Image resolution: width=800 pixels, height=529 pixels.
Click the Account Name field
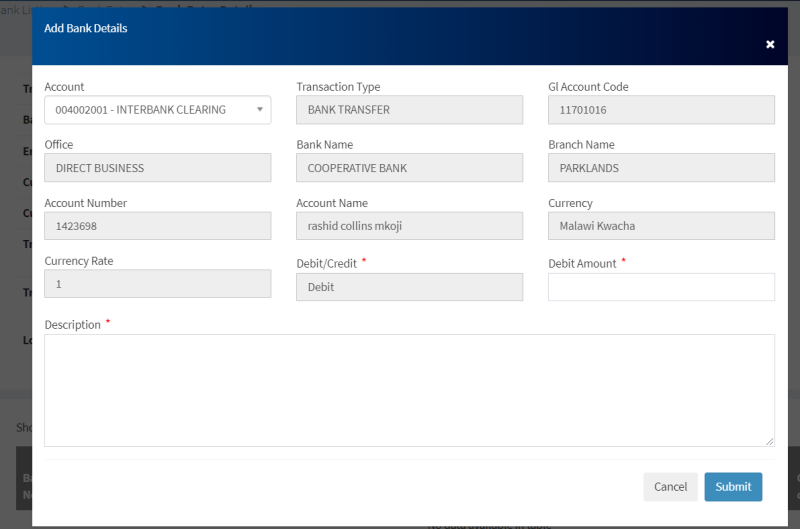409,226
